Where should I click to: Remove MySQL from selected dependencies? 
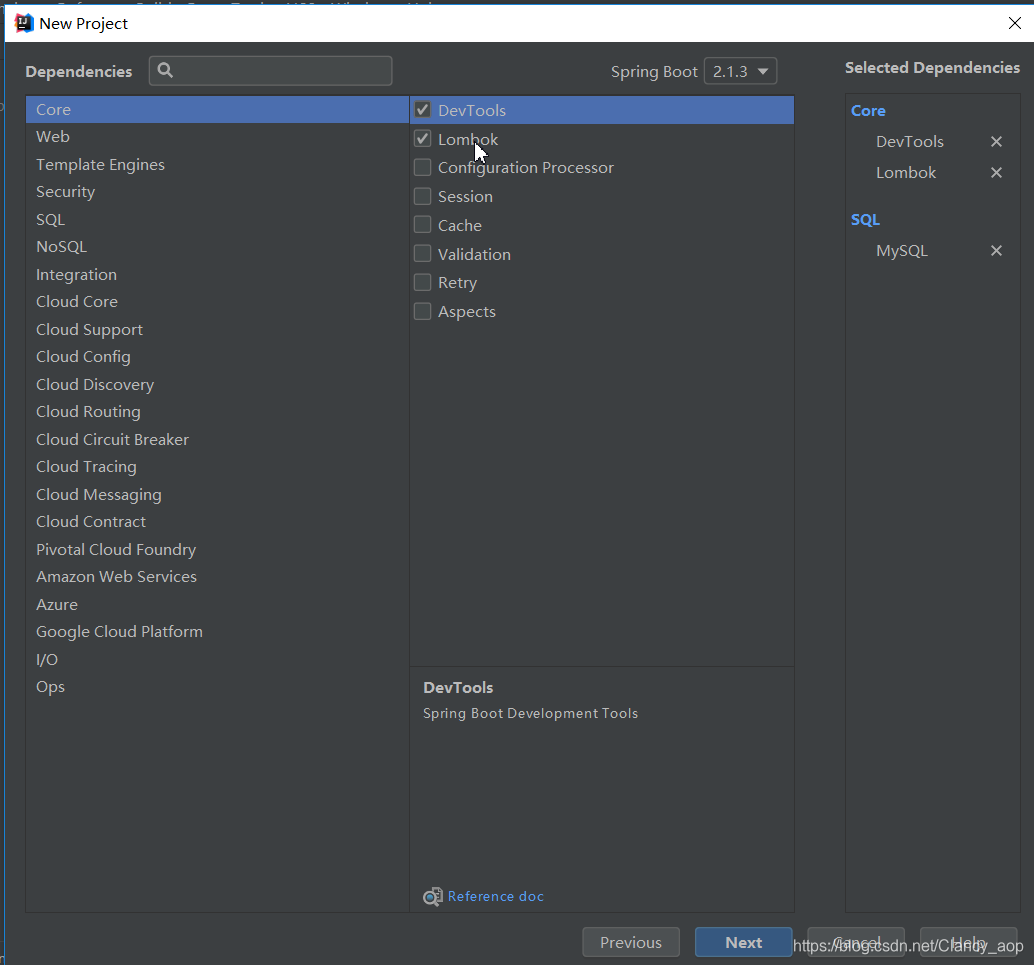tap(996, 251)
